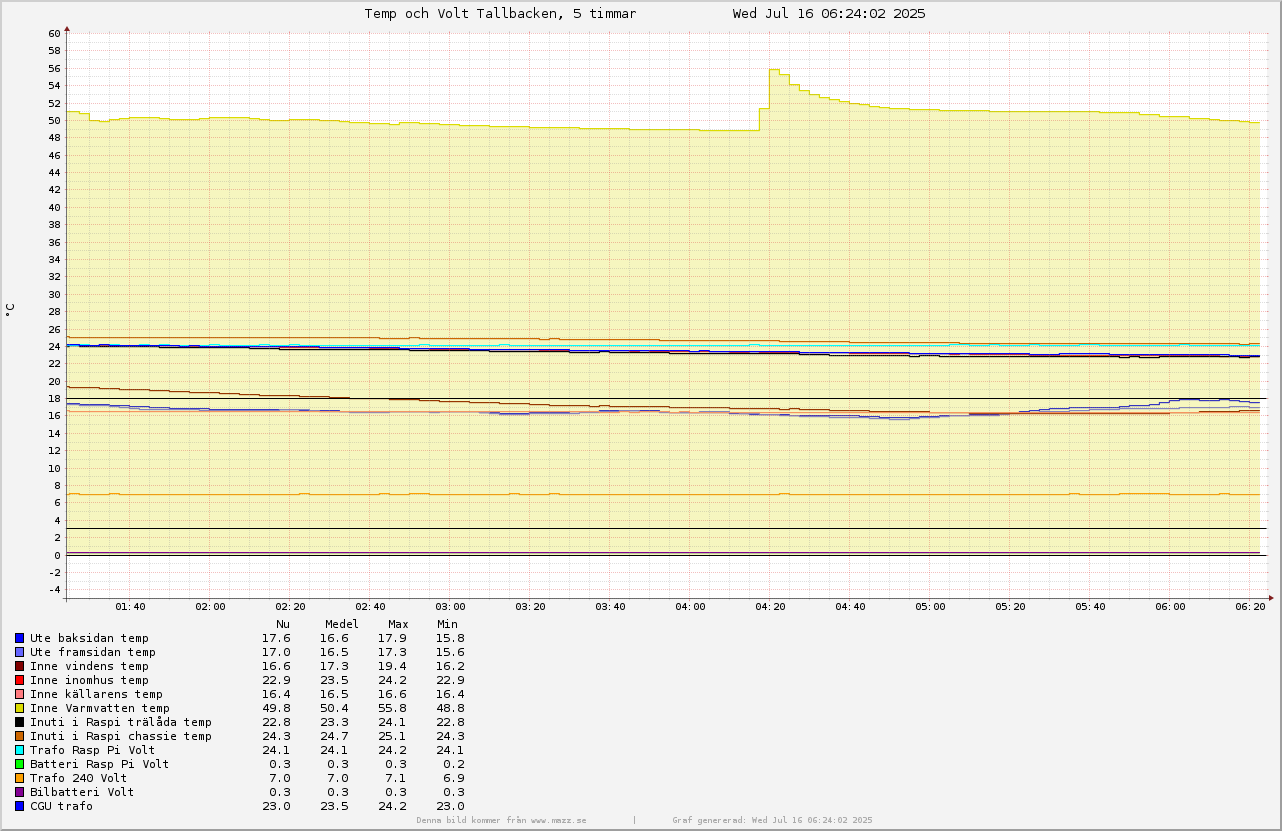Viewport: 1282px width, 831px height.
Task: Select the Inne inomhus temp red swatch
Action: [19, 680]
